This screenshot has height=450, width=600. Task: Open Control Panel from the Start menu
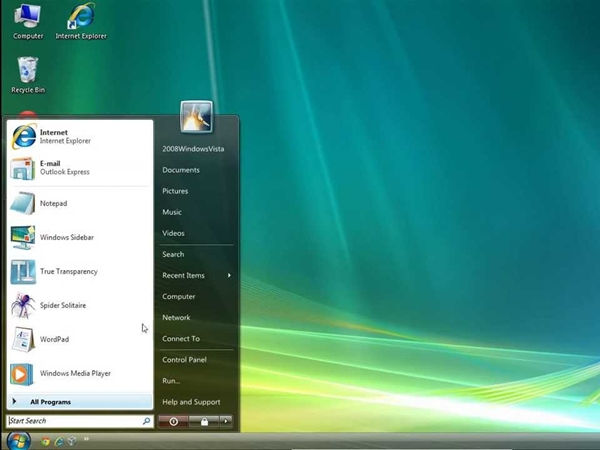coord(184,360)
